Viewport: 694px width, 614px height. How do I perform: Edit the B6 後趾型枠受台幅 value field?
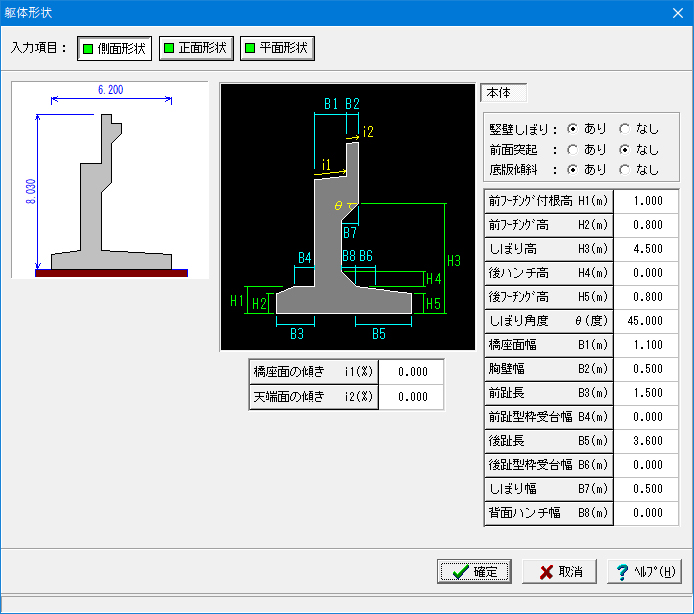[646, 465]
